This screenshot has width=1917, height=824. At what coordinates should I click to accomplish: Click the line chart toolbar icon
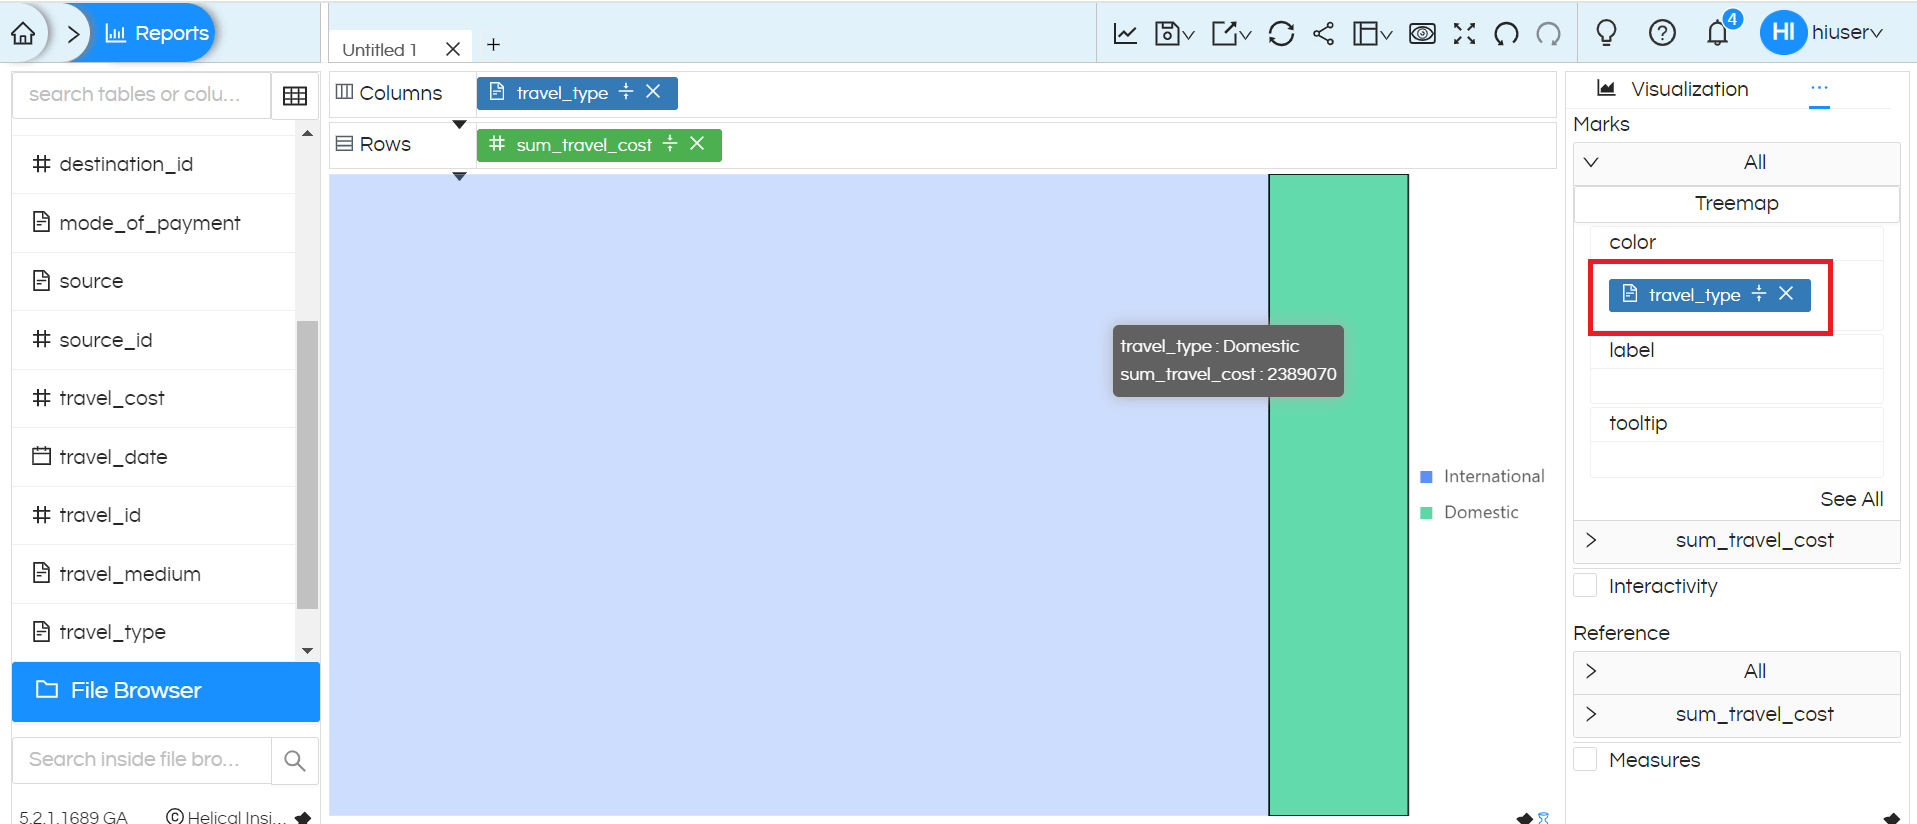point(1125,33)
